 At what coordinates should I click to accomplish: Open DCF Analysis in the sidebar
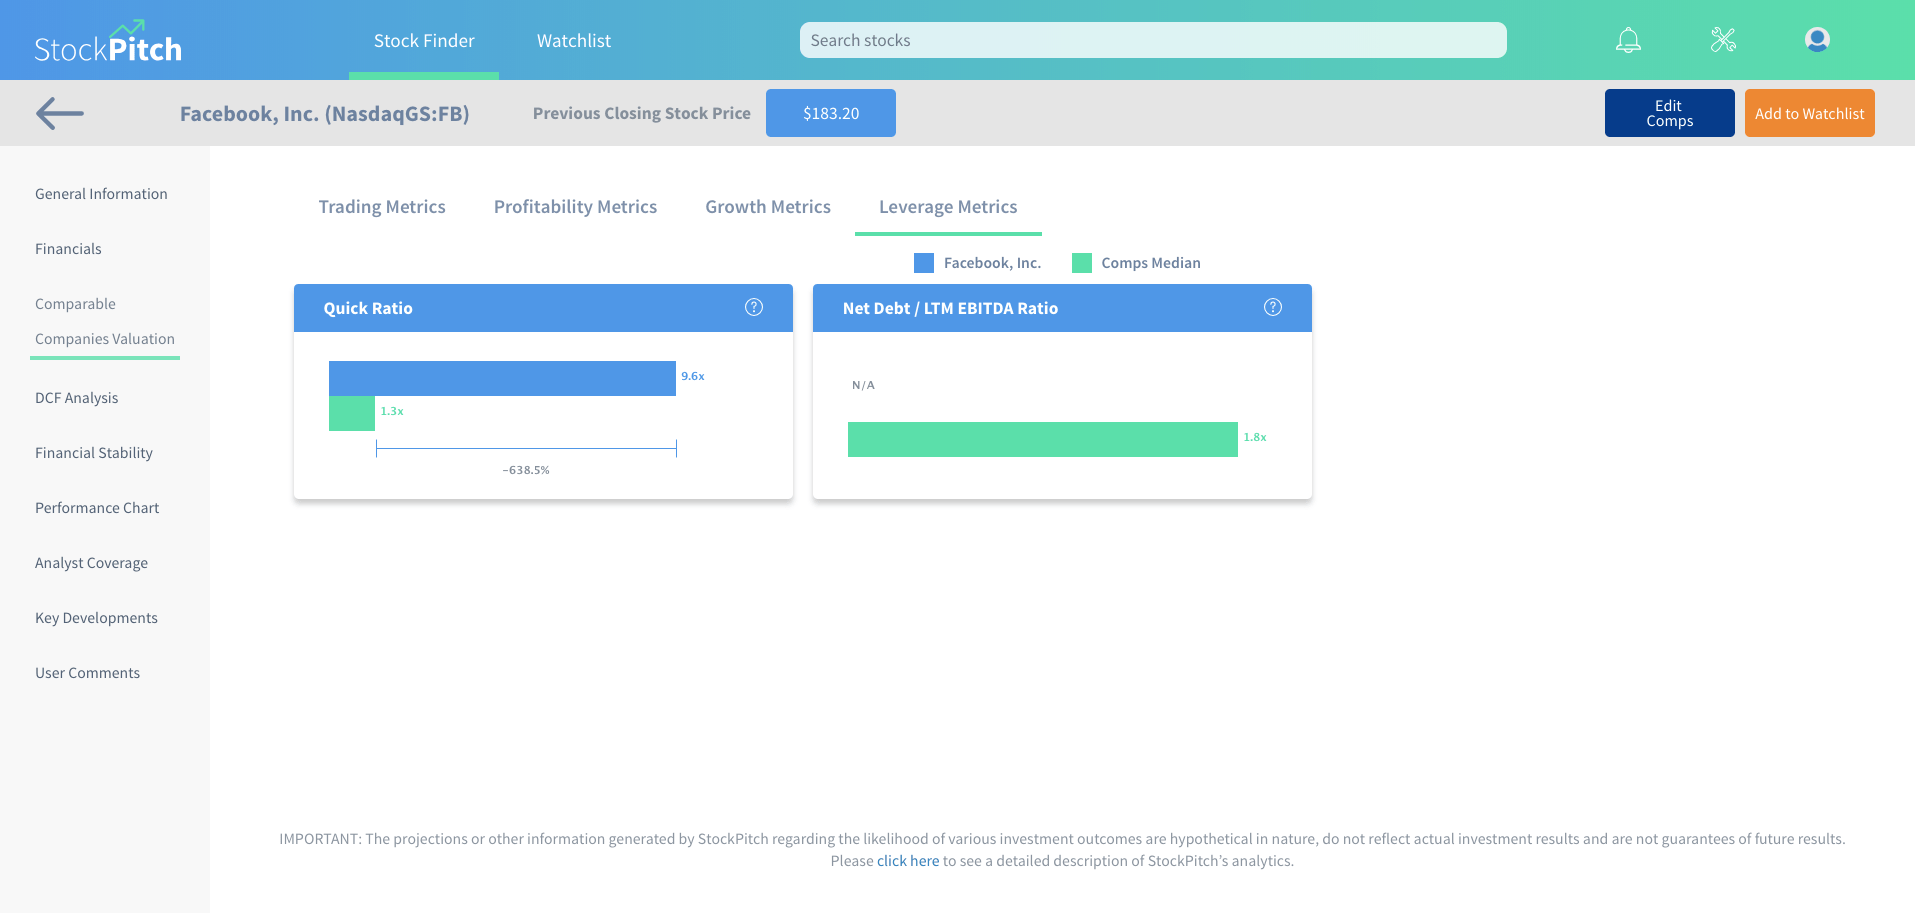[77, 398]
